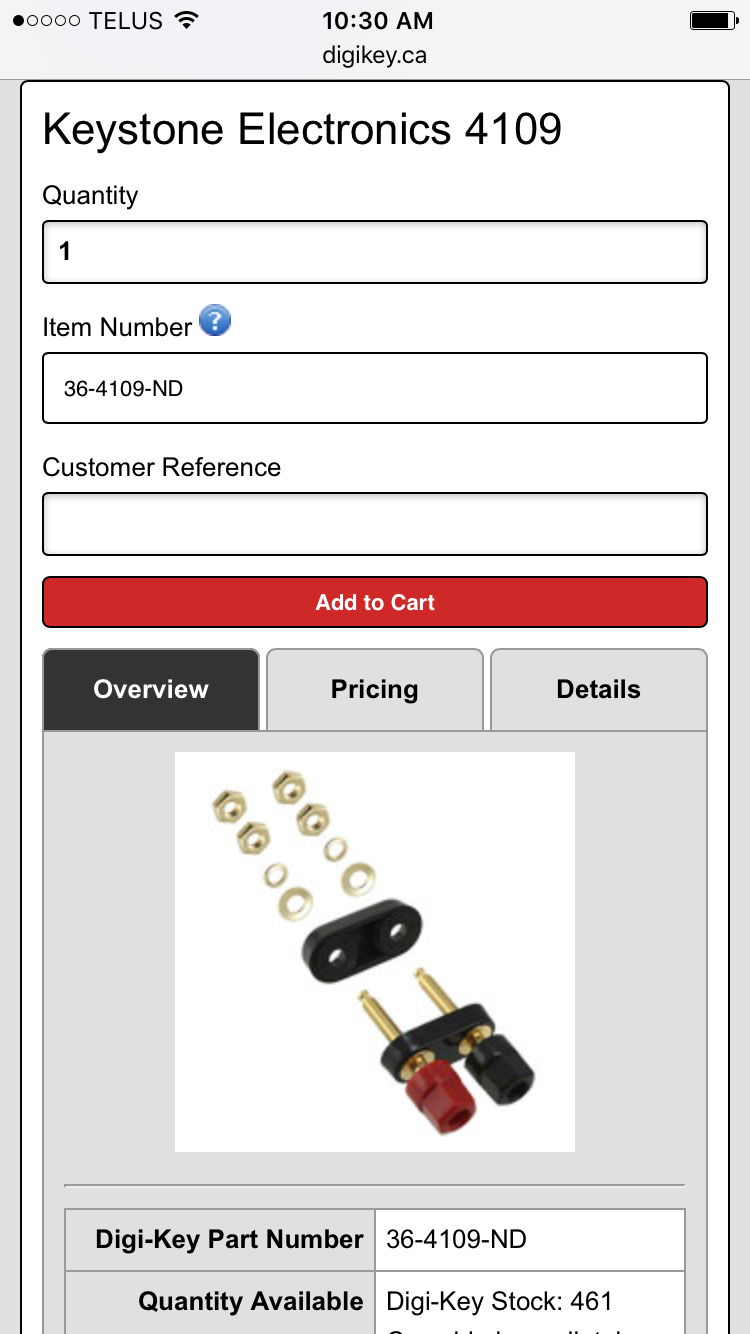
Task: Click the Quantity Available row header
Action: tap(250, 1301)
